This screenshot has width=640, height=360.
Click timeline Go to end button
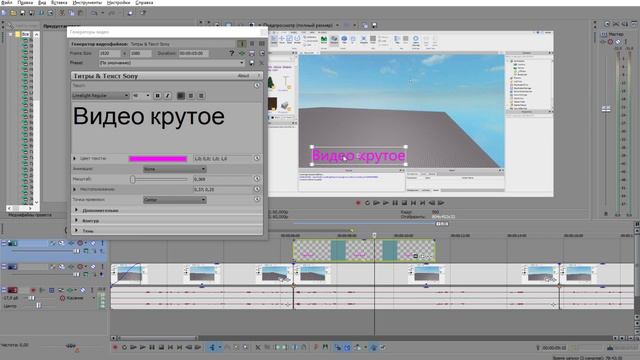[x=180, y=347]
